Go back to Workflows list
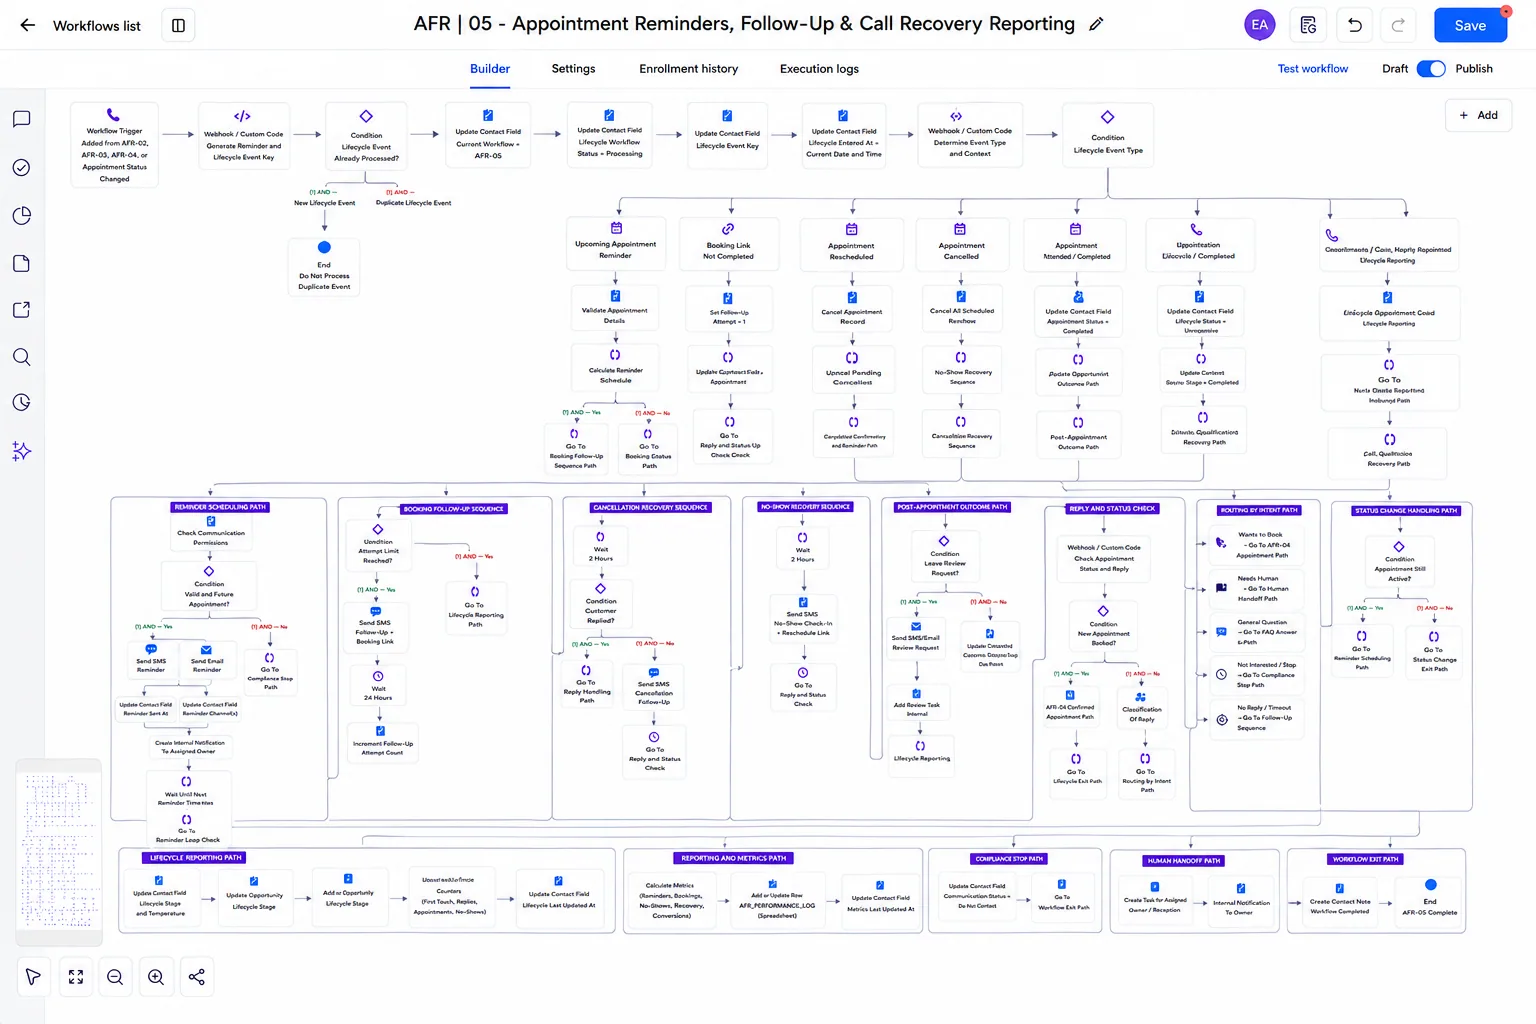Image resolution: width=1536 pixels, height=1024 pixels. pyautogui.click(x=80, y=26)
